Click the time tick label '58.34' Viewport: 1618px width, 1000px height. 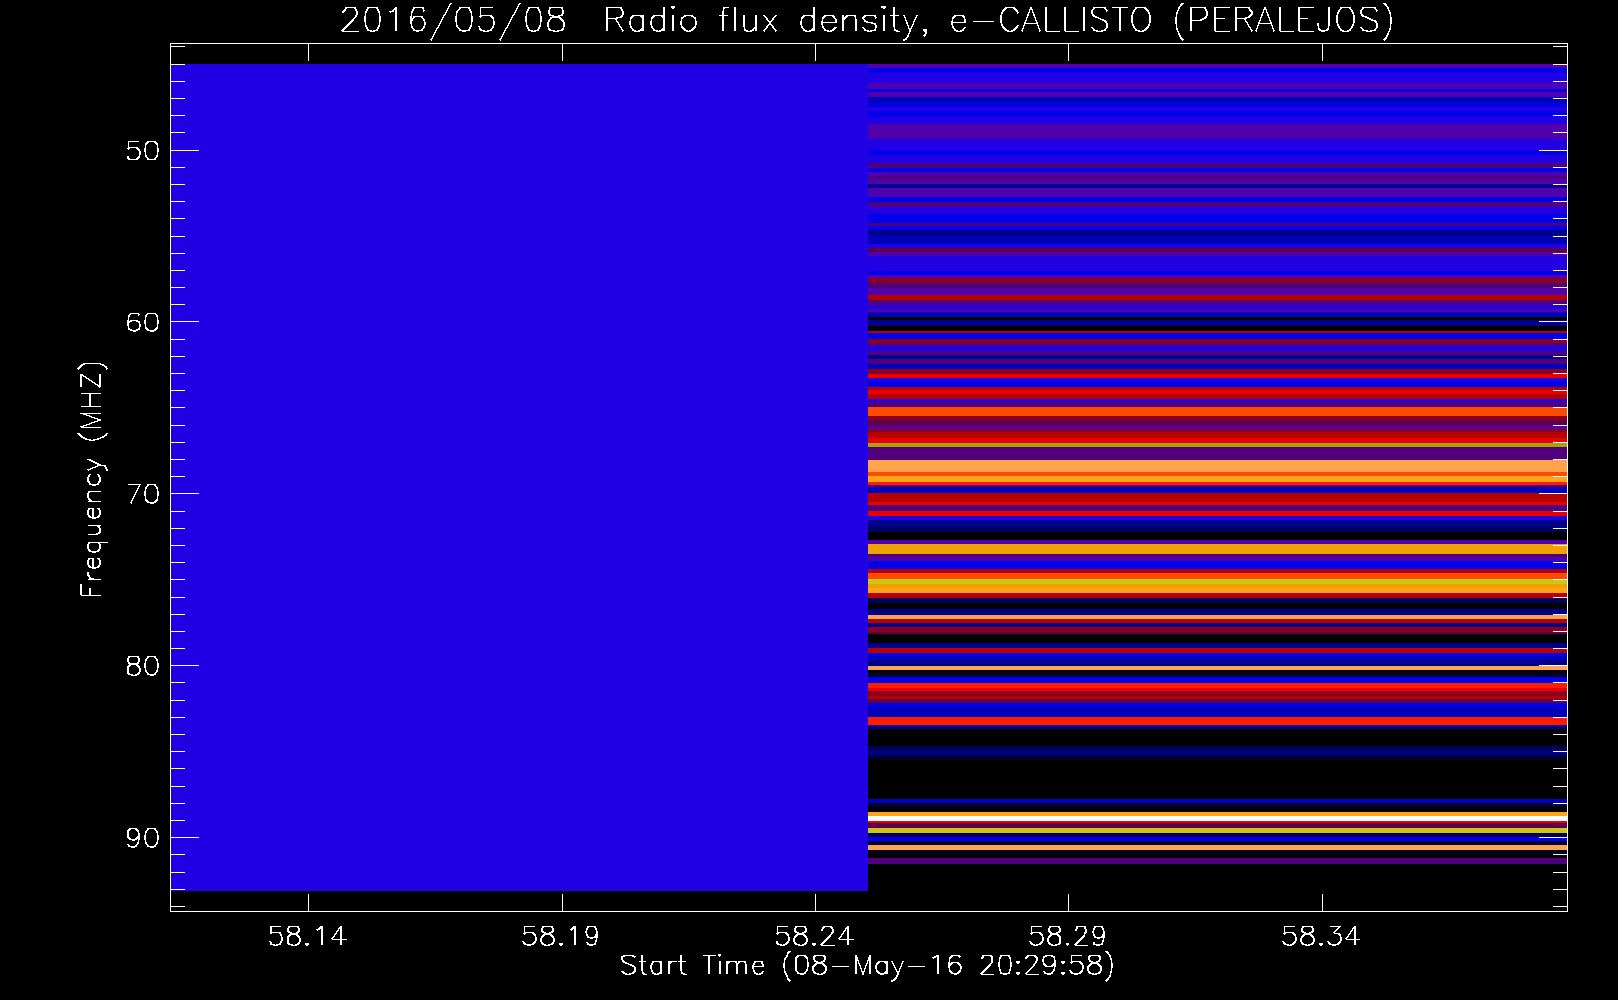(x=1322, y=936)
